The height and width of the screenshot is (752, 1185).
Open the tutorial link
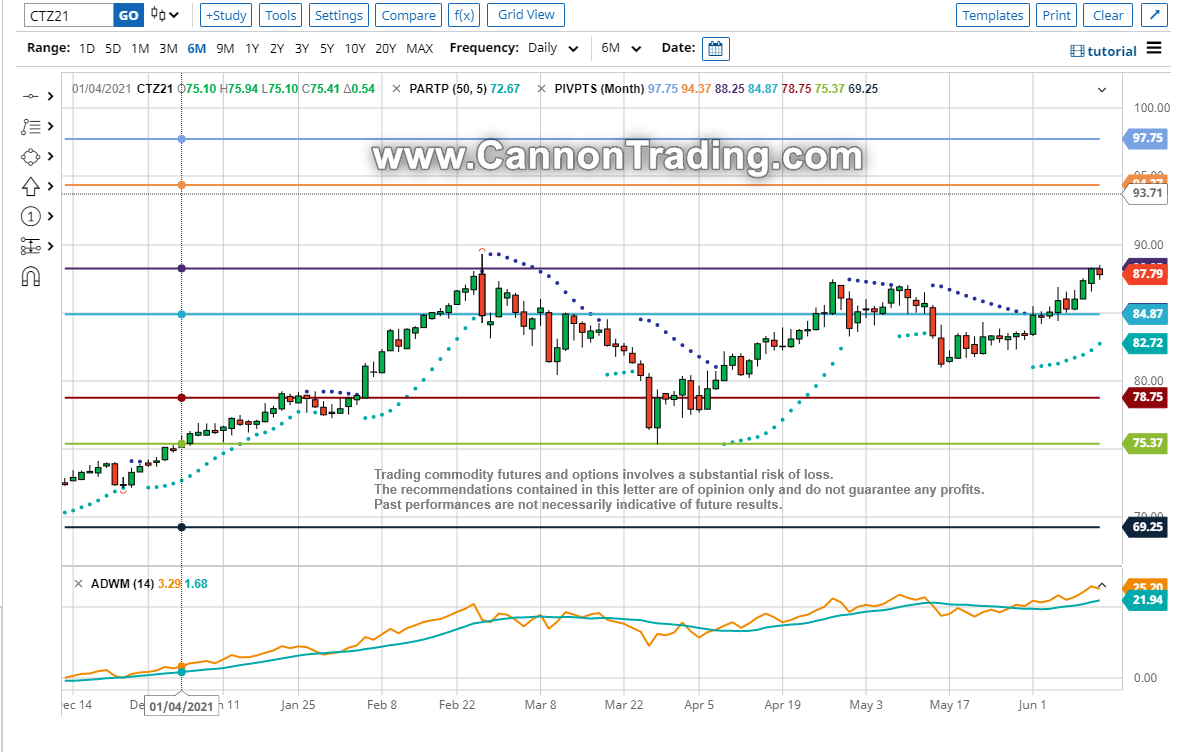[1103, 51]
